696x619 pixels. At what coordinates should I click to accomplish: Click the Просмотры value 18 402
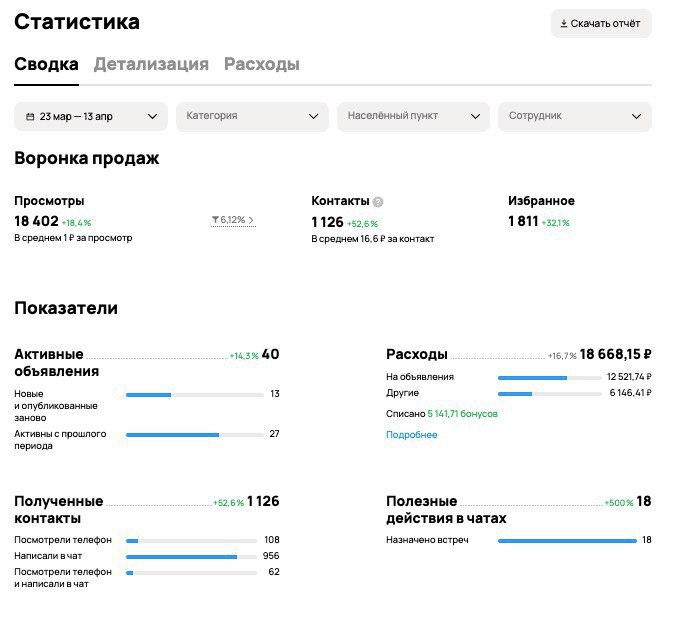click(x=36, y=221)
